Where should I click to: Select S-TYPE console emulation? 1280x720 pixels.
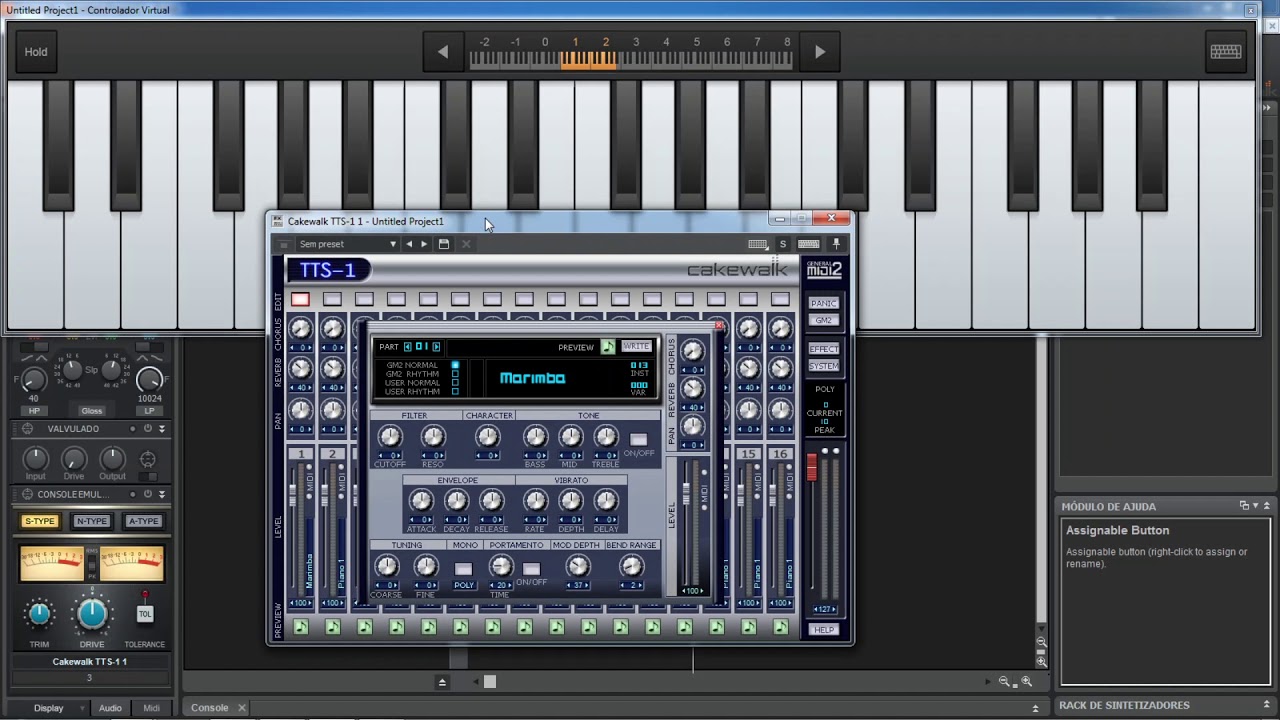(x=40, y=521)
